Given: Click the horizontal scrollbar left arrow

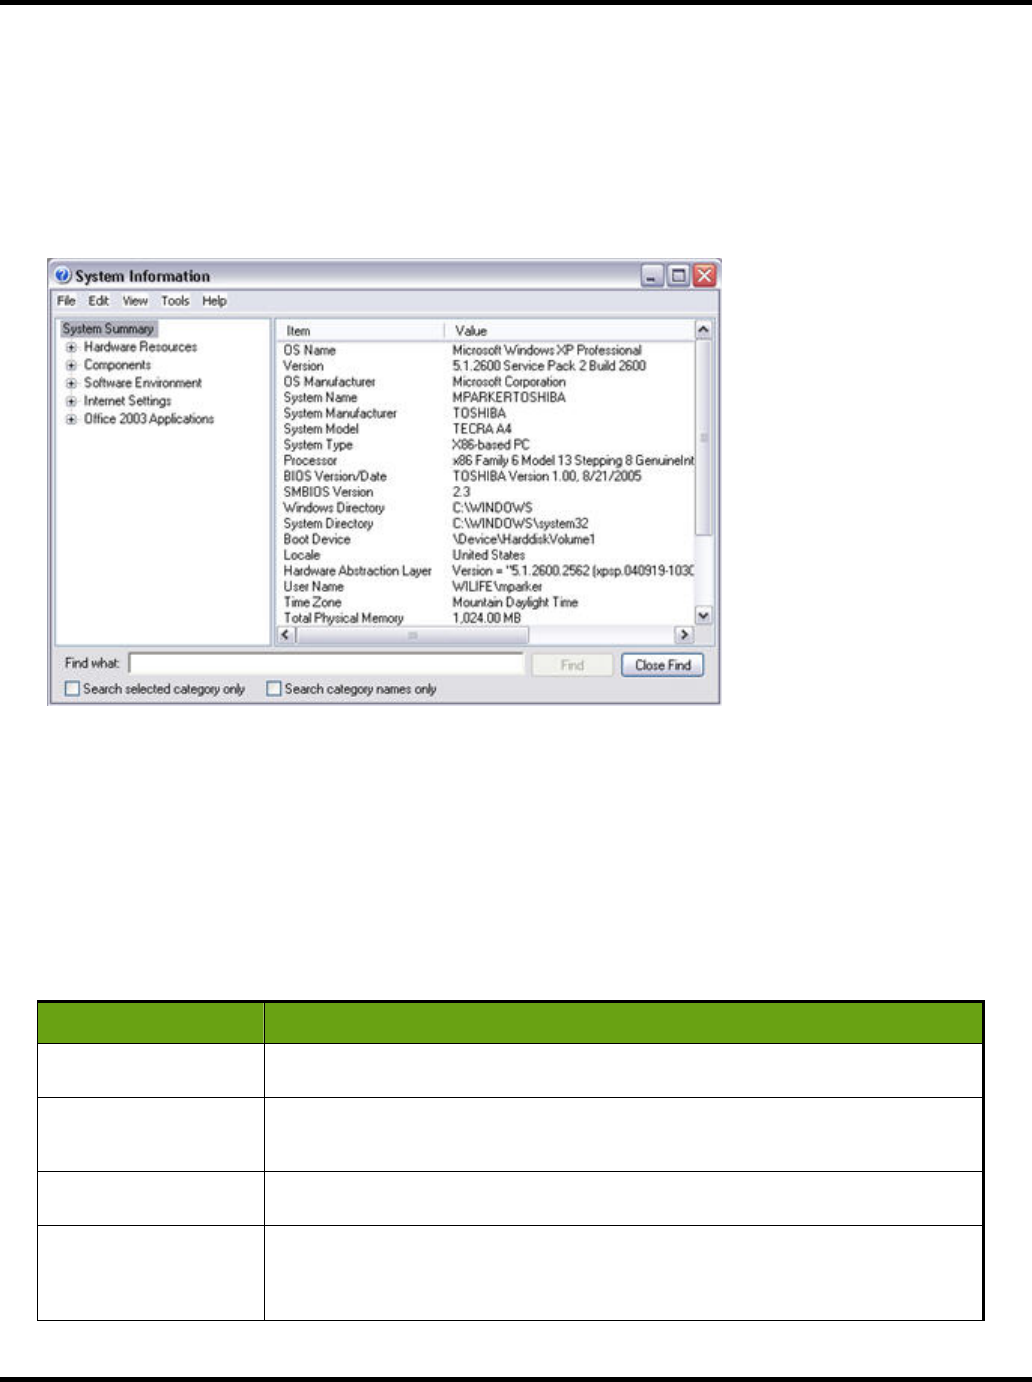Looking at the screenshot, I should [286, 634].
